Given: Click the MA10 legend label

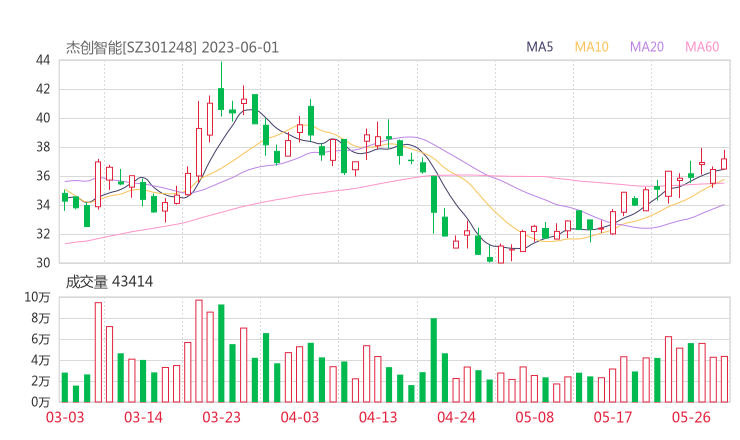Looking at the screenshot, I should point(591,47).
